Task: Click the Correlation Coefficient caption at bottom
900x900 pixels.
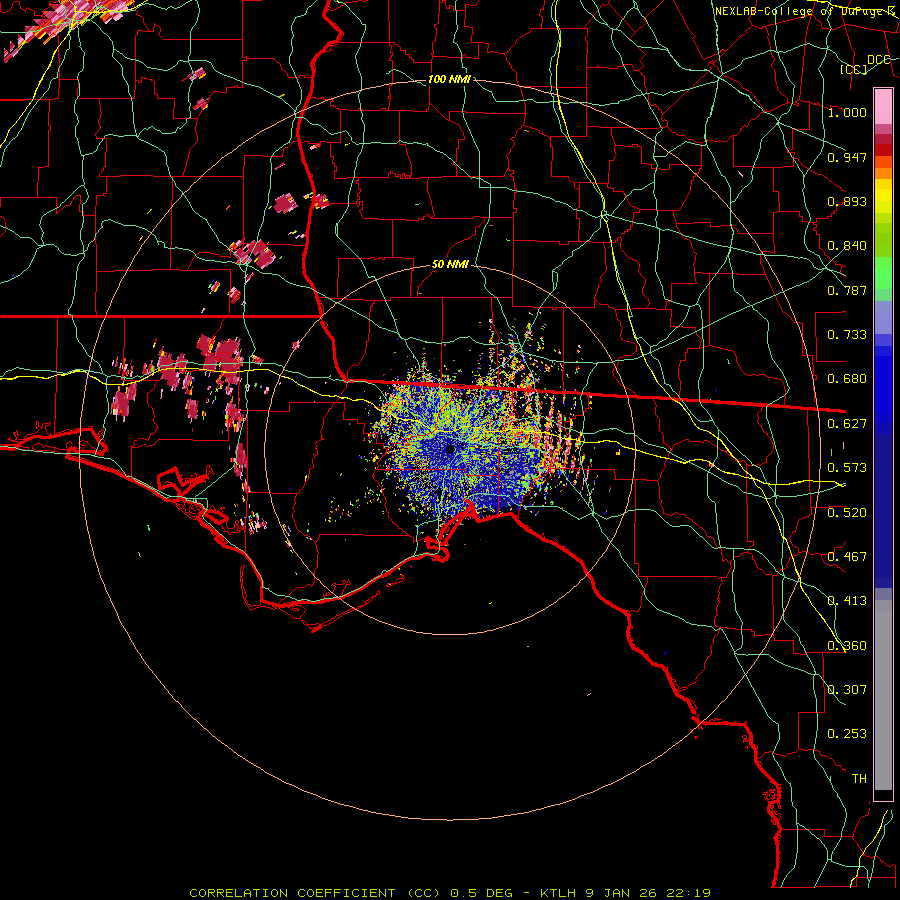Action: pos(450,893)
